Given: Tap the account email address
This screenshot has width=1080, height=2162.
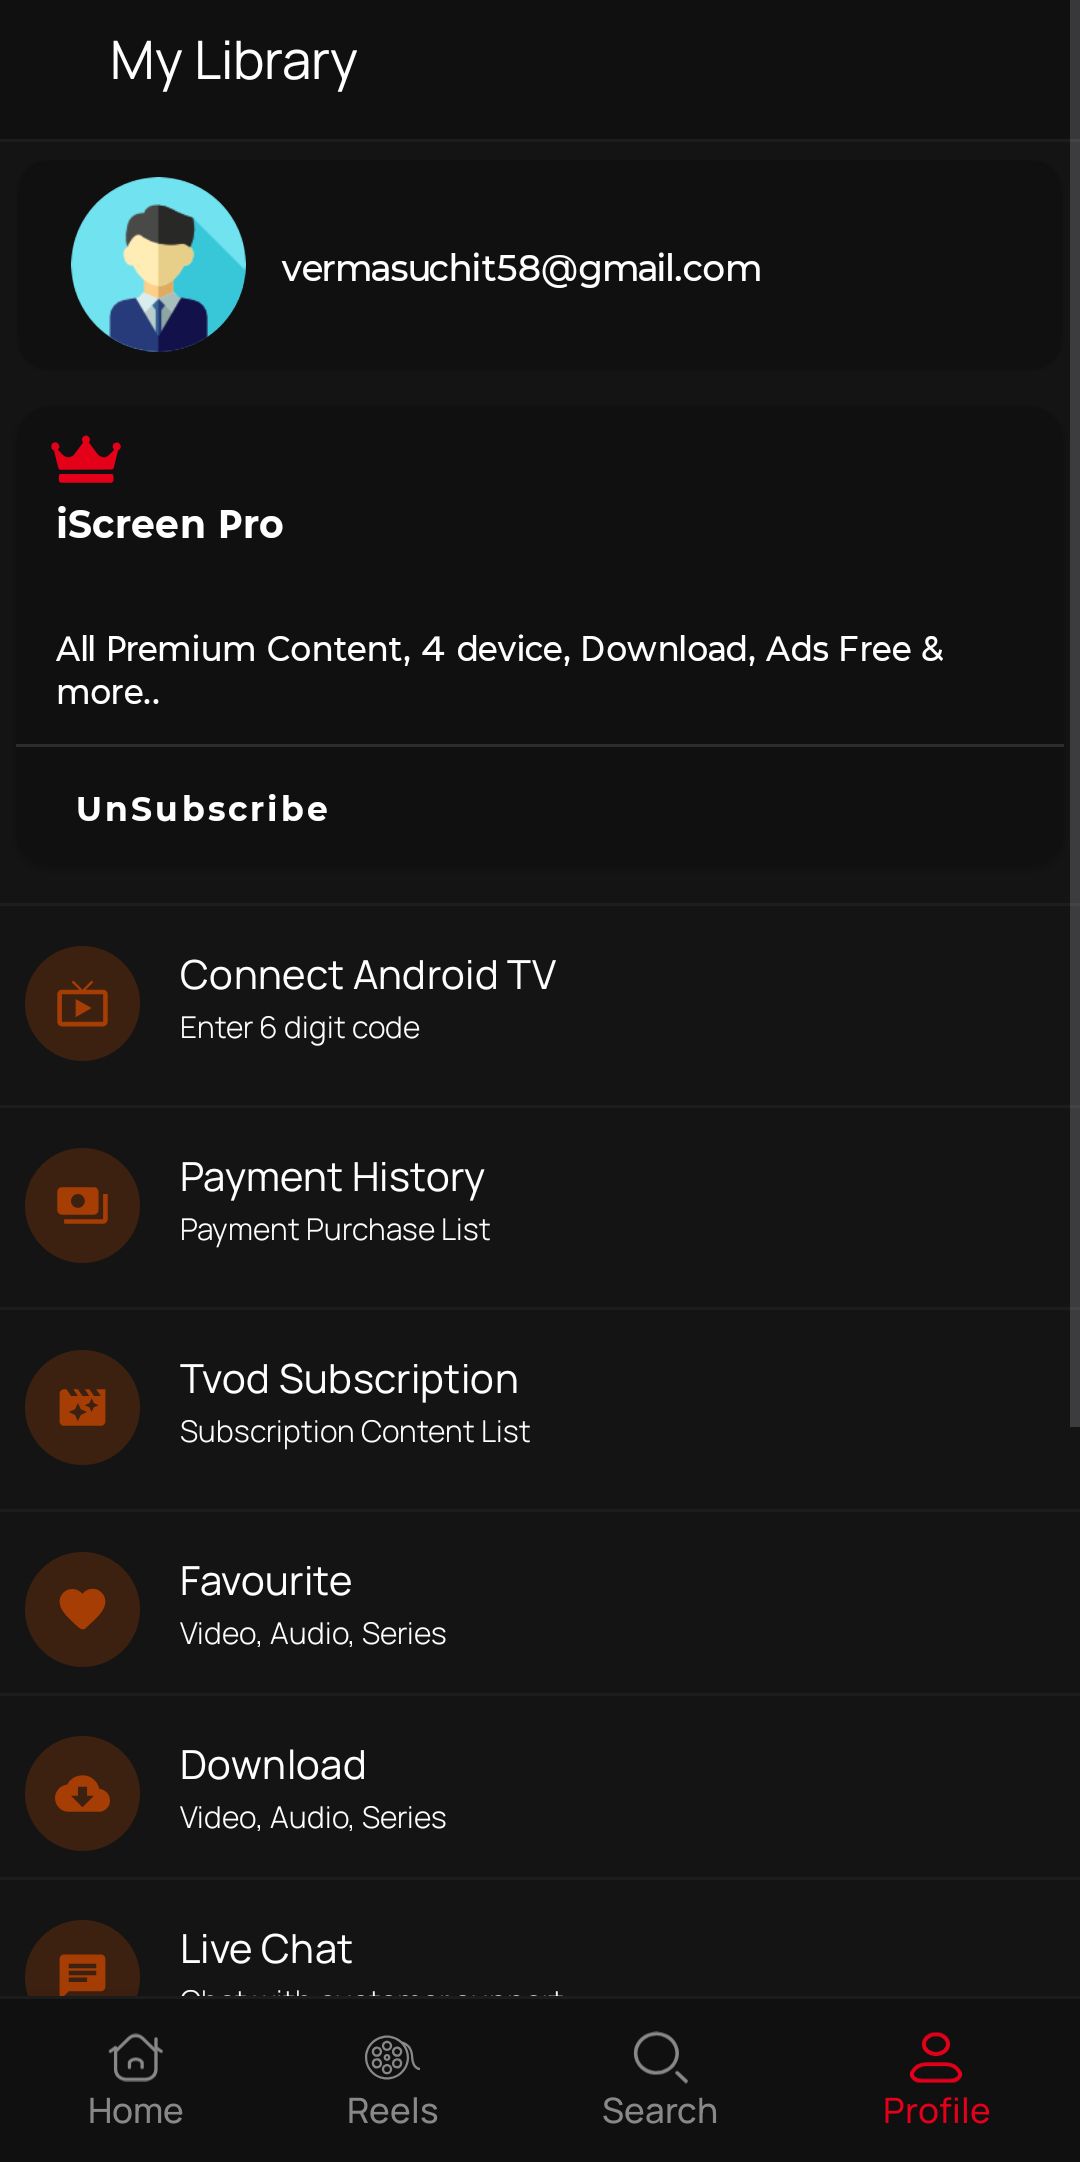Looking at the screenshot, I should 521,268.
